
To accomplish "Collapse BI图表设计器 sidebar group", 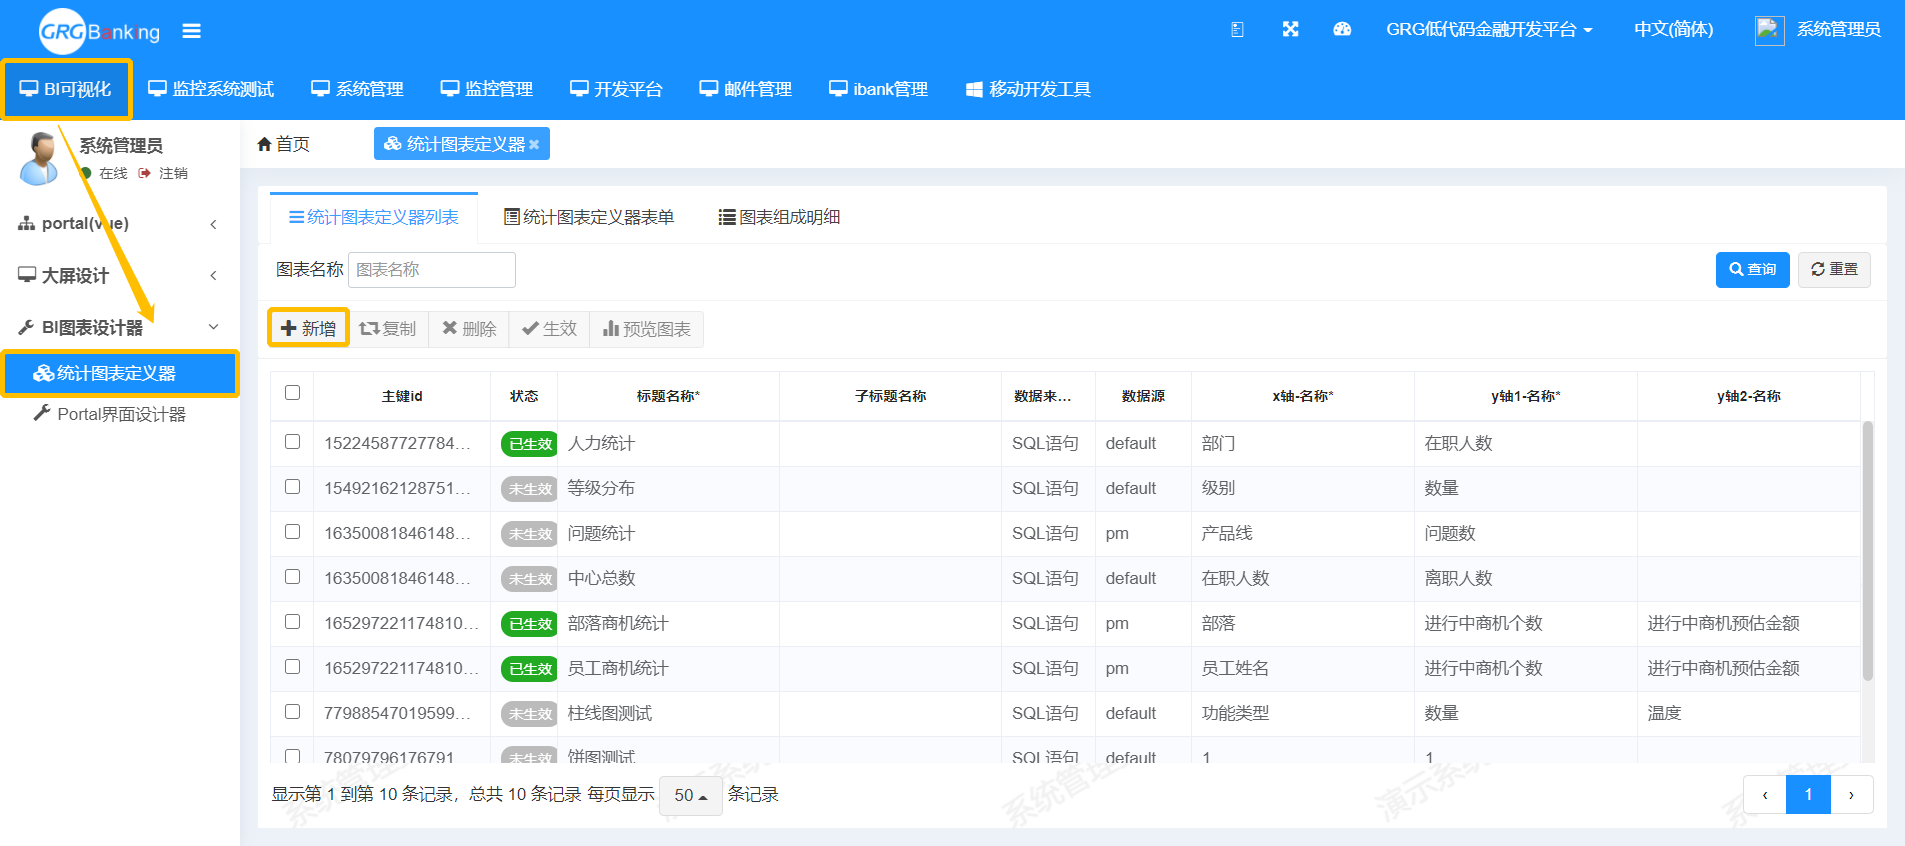I will coord(118,327).
